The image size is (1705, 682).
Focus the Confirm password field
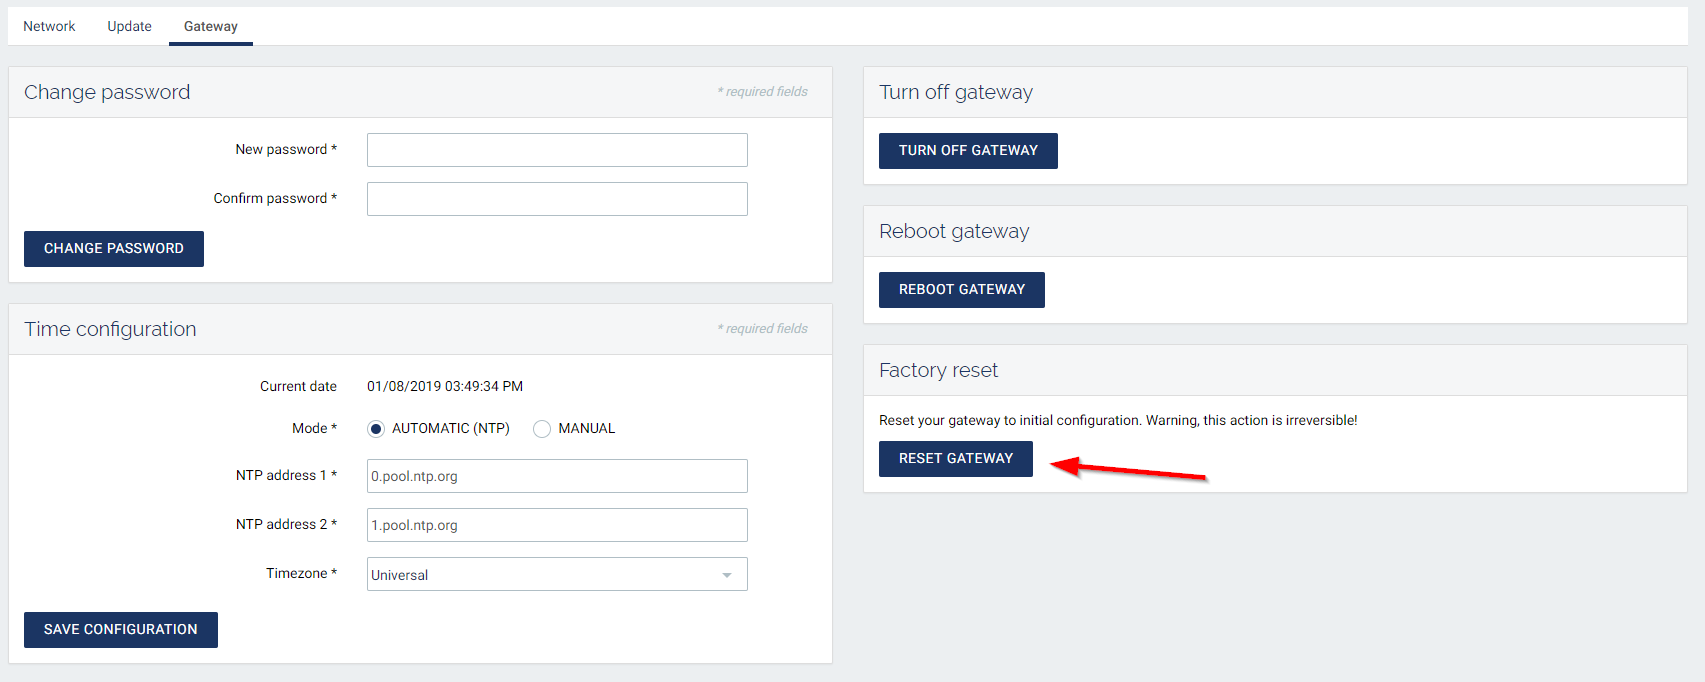556,199
